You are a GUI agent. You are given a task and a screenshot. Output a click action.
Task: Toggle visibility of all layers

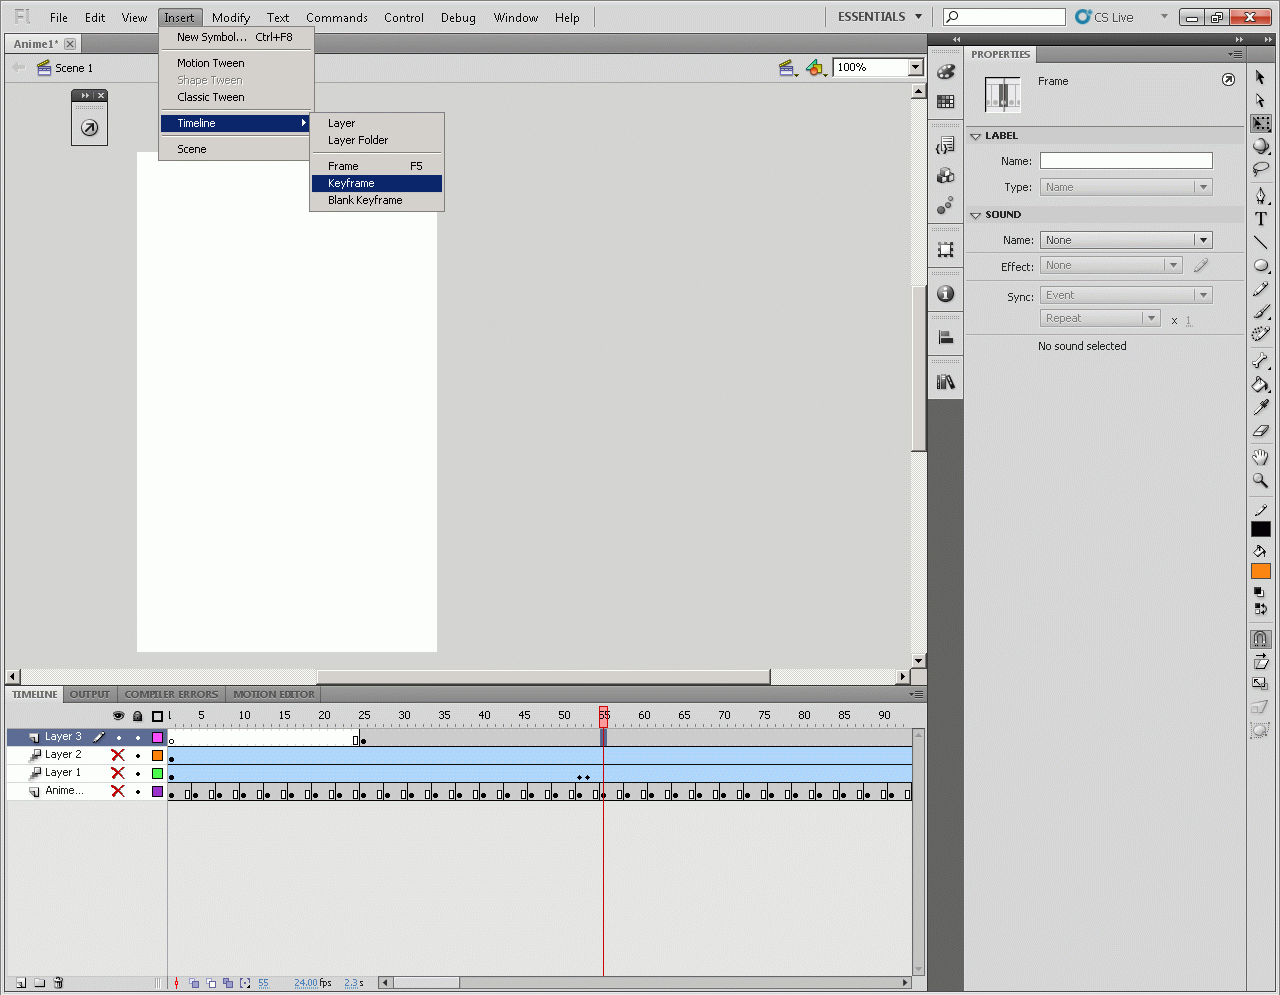tap(118, 716)
